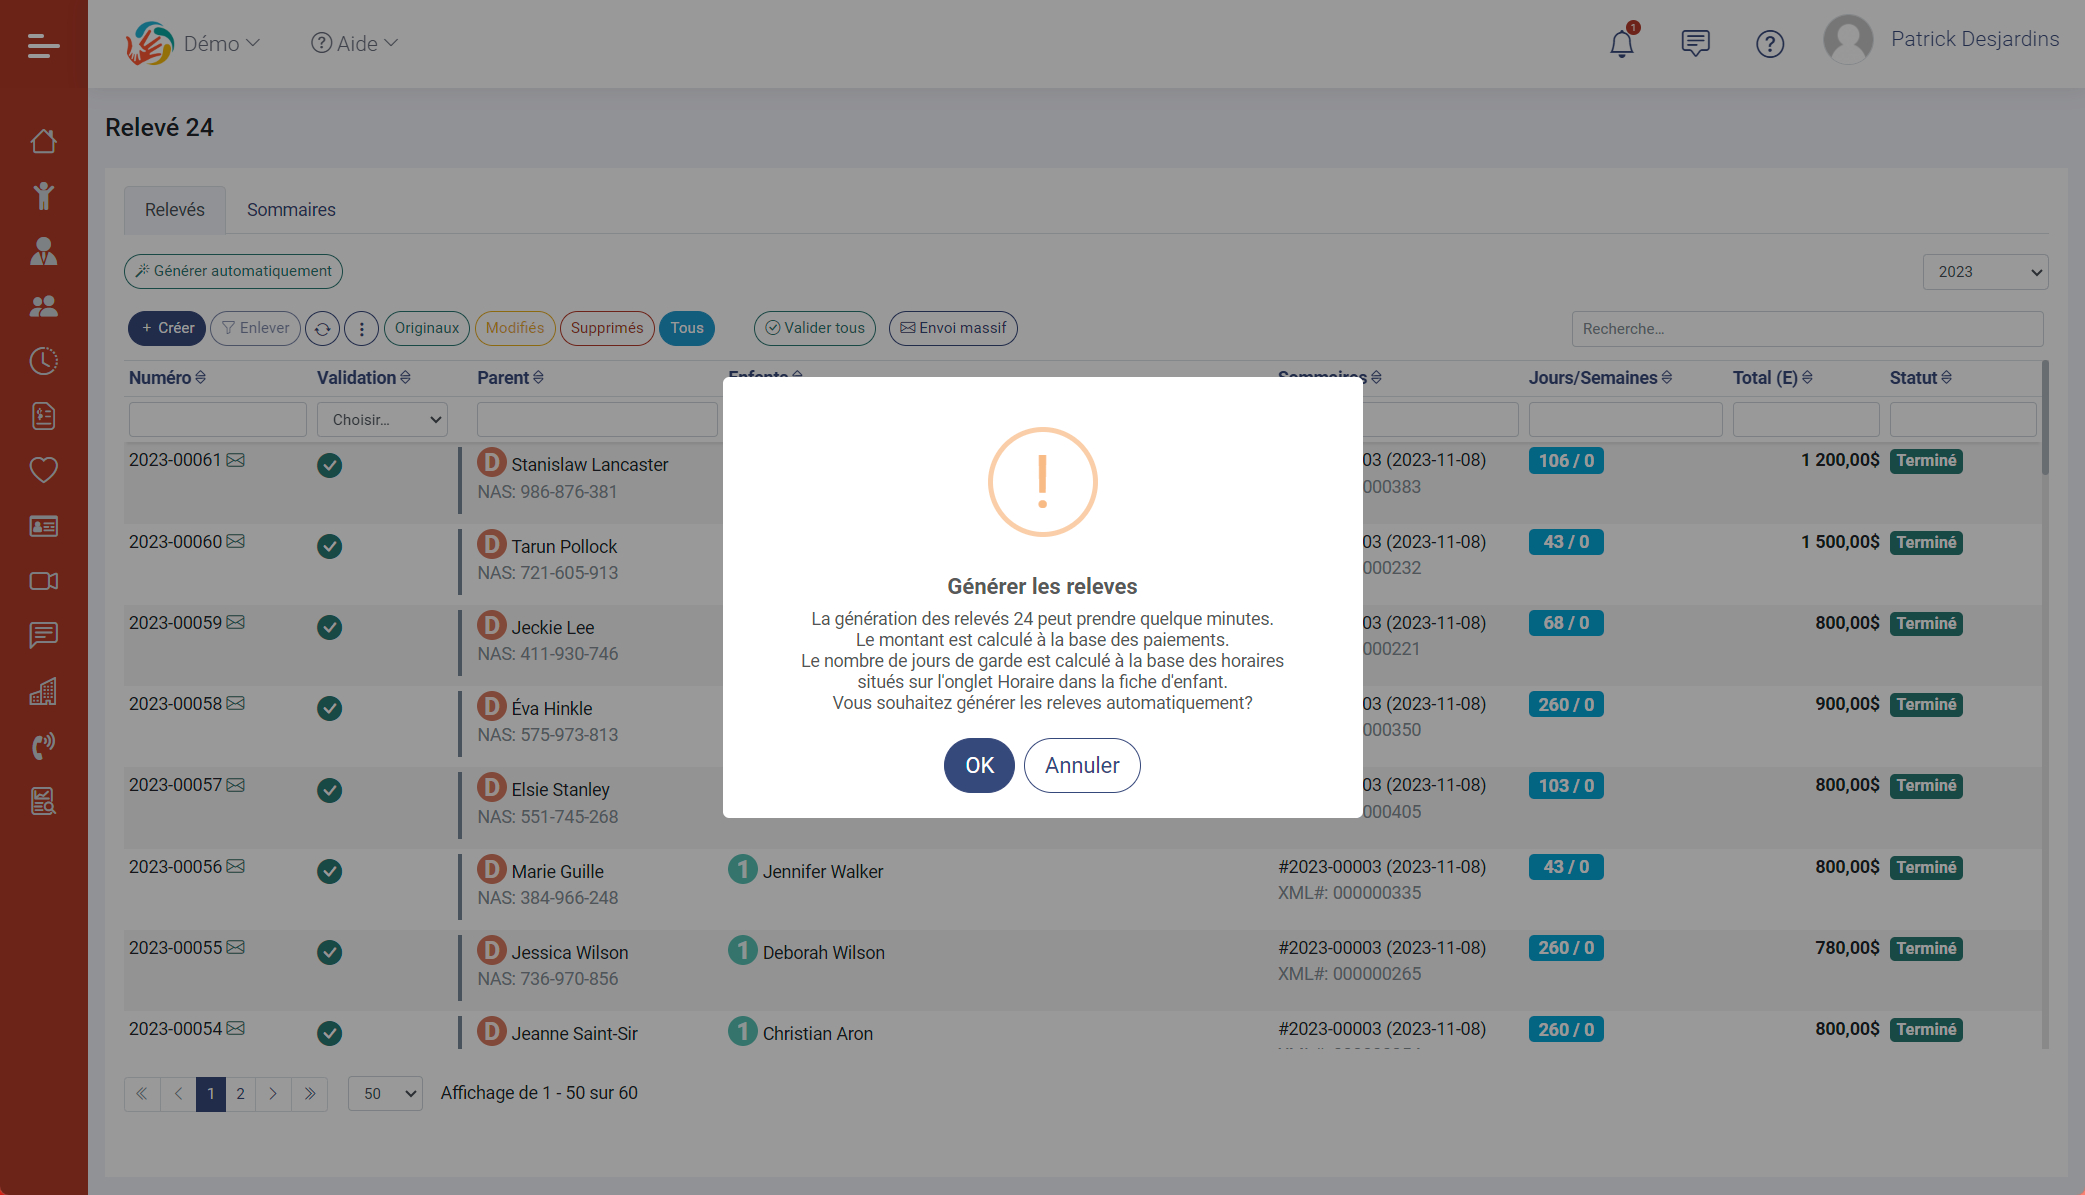The width and height of the screenshot is (2085, 1195).
Task: Click Annuler in the dialog
Action: tap(1081, 765)
